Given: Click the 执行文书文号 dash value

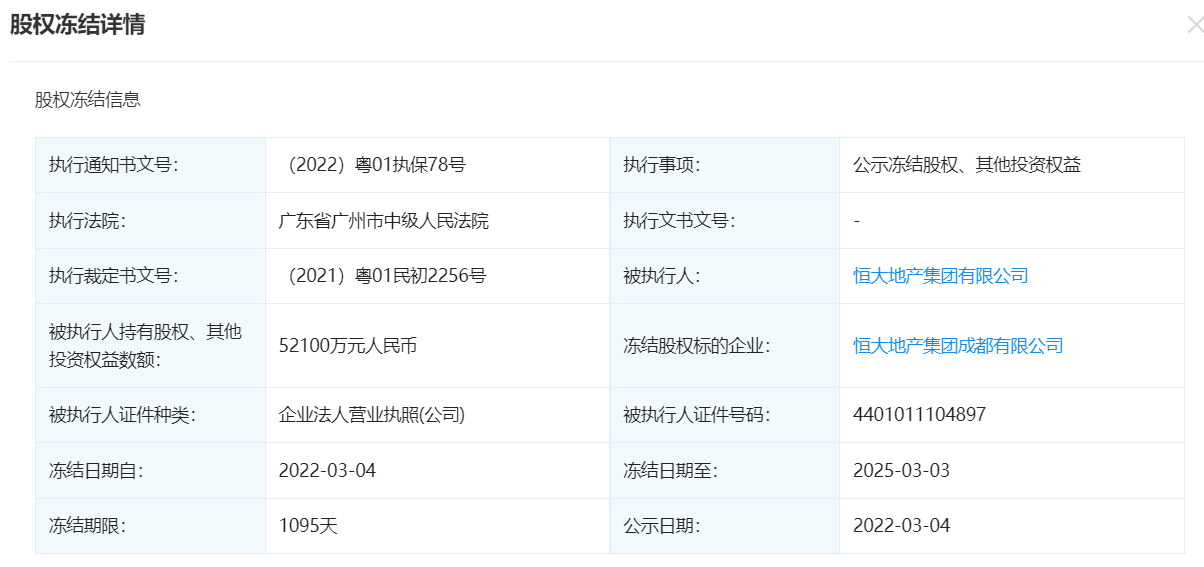Looking at the screenshot, I should tap(857, 221).
